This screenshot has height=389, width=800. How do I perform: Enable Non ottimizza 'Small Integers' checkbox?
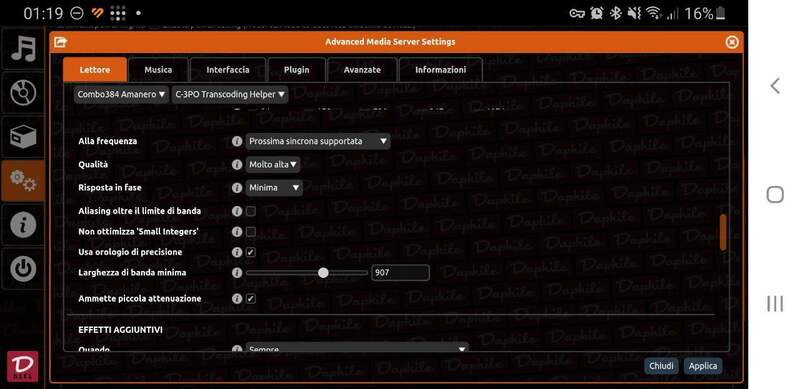251,232
